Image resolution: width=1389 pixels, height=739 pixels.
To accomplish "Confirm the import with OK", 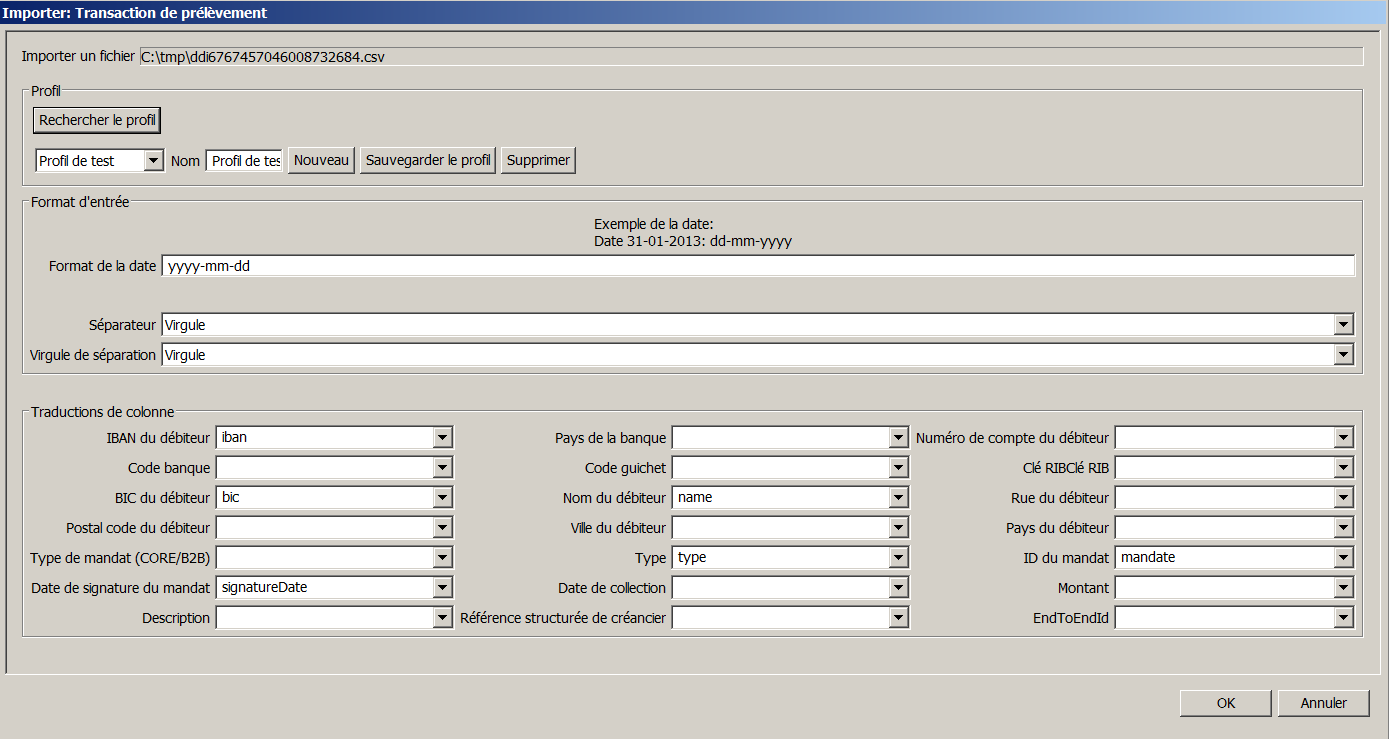I will tap(1226, 703).
